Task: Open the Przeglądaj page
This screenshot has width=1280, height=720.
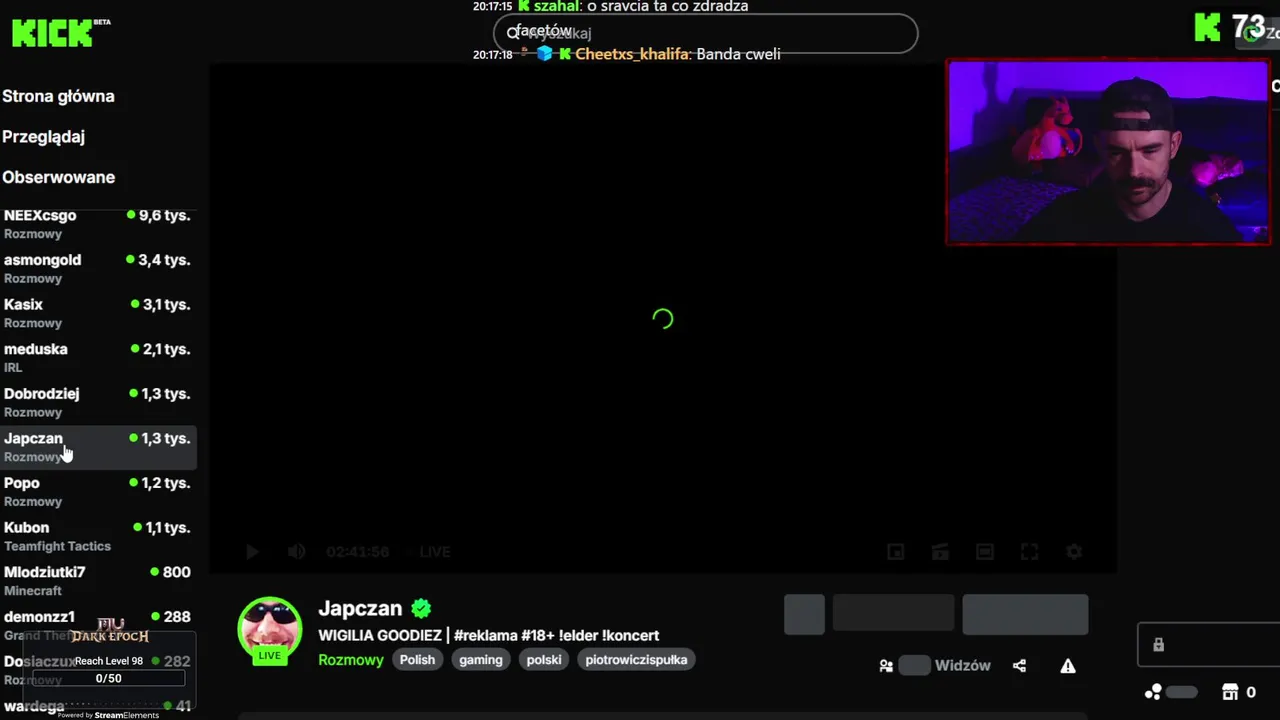Action: point(43,137)
